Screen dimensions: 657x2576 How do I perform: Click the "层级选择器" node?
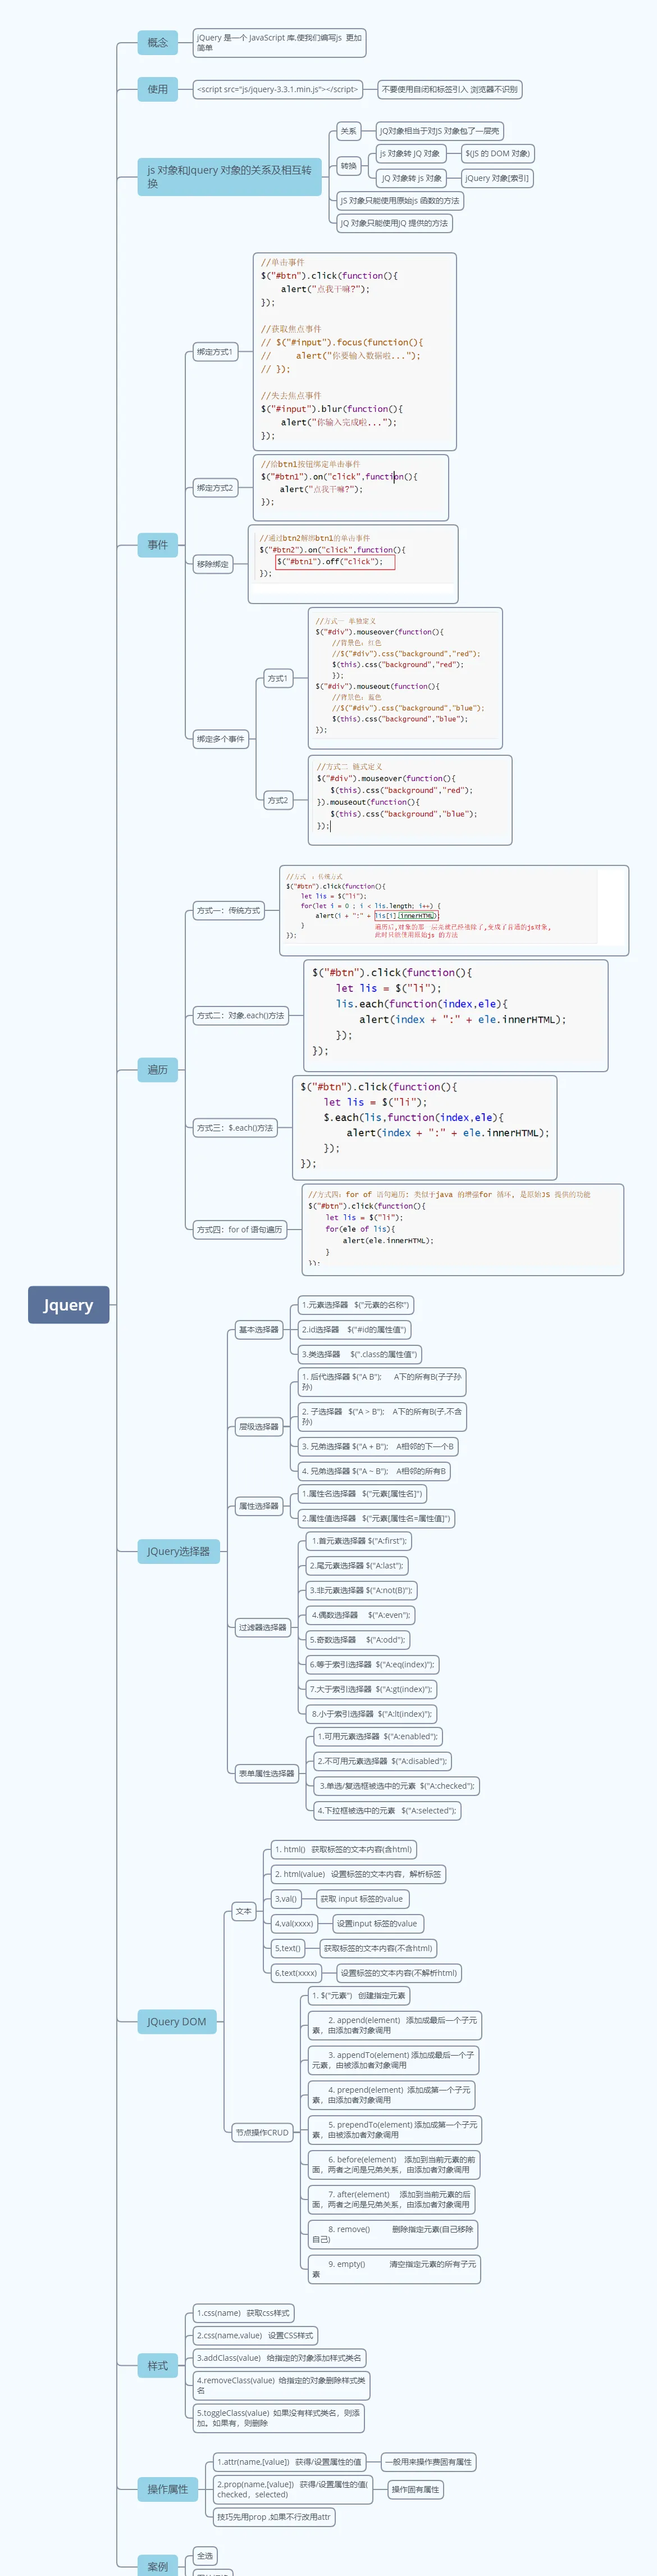259,1426
